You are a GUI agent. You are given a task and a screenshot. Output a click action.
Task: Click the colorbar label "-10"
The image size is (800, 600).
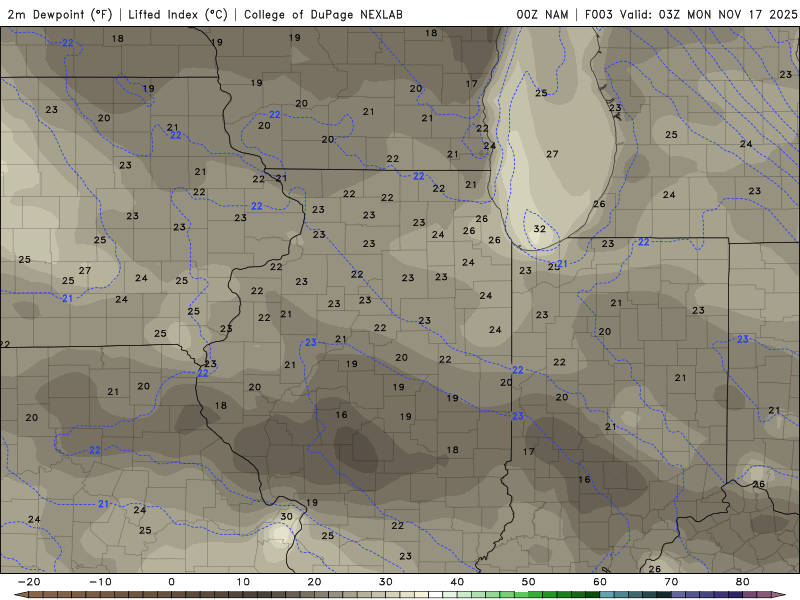point(100,582)
